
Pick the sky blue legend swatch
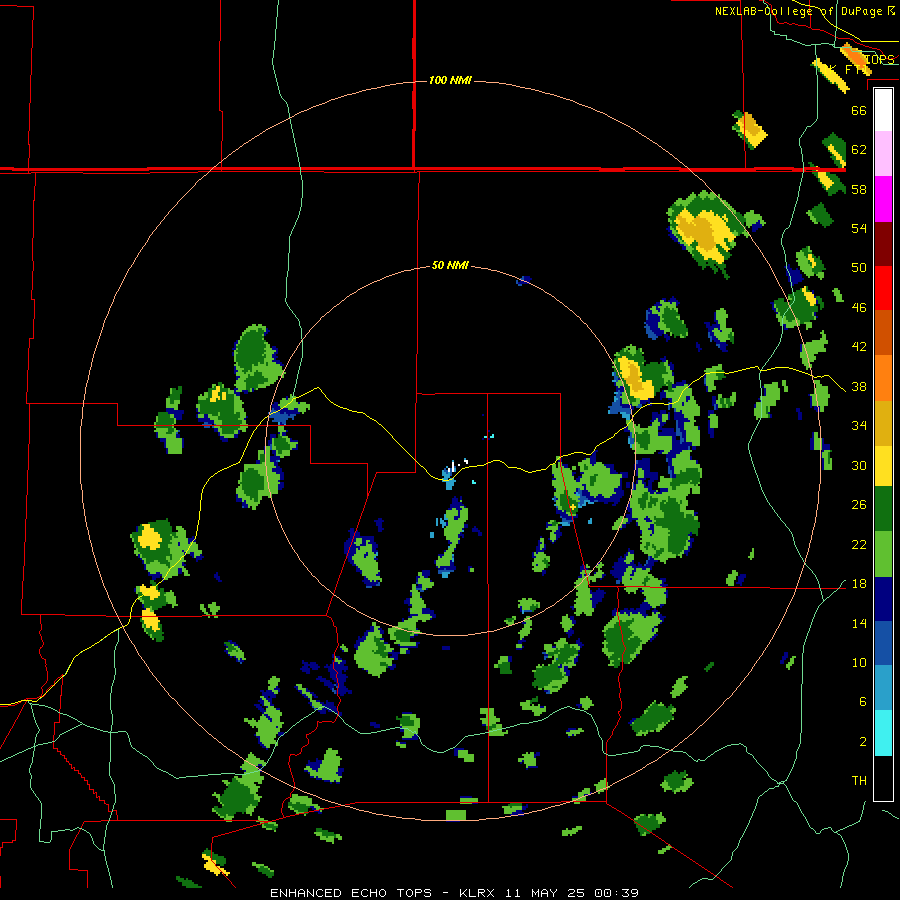(x=883, y=688)
